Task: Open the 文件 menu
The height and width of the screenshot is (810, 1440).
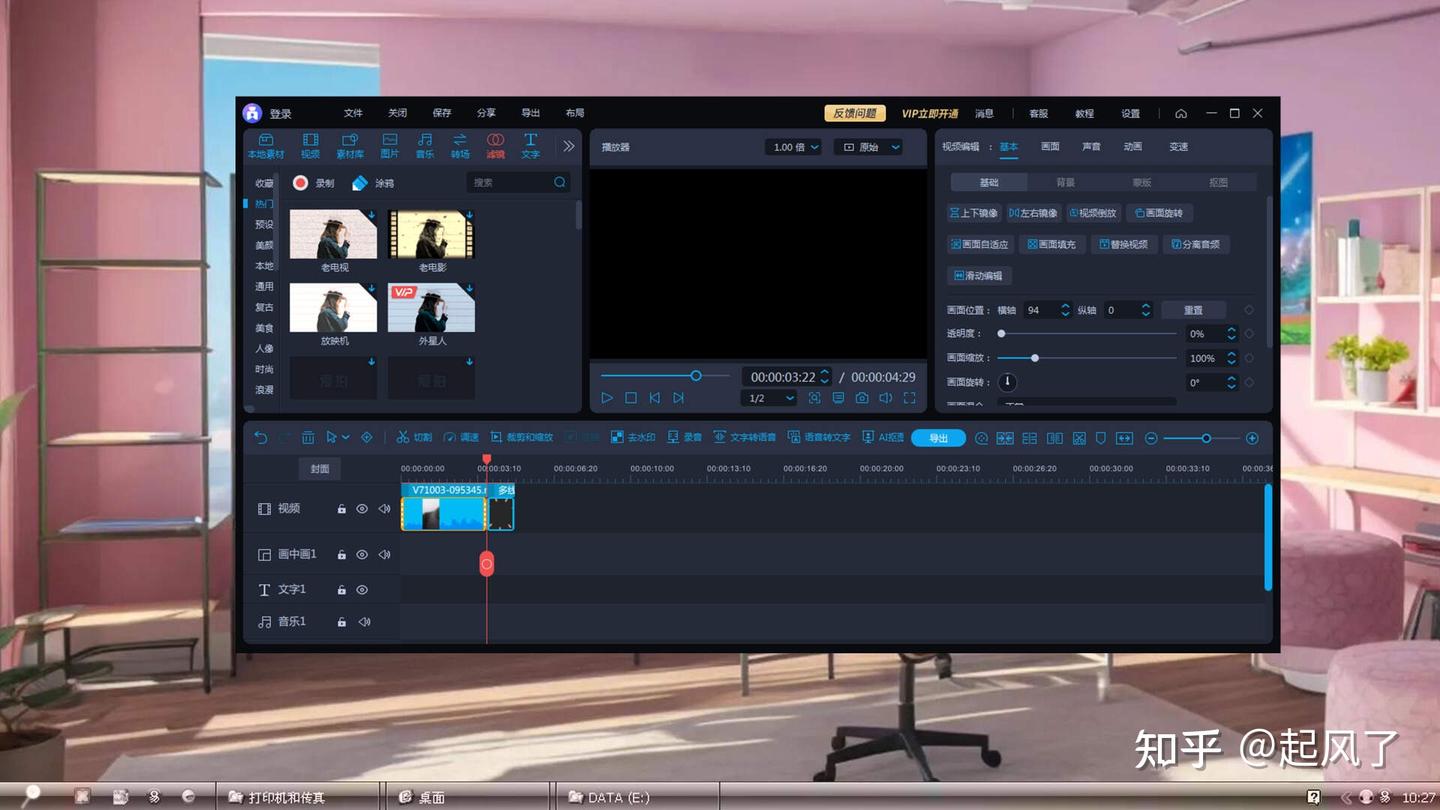Action: [353, 114]
